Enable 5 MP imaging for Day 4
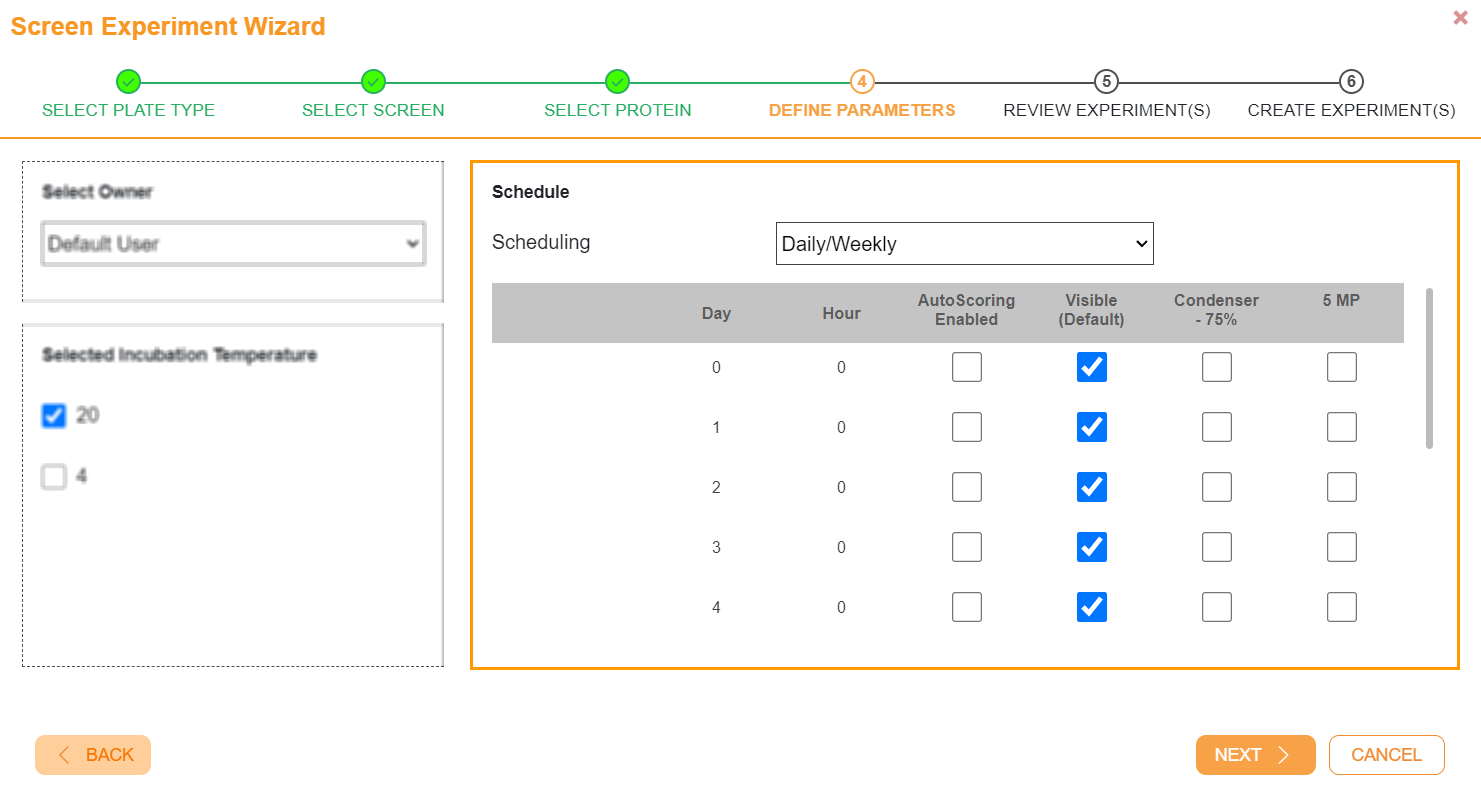 pos(1341,607)
